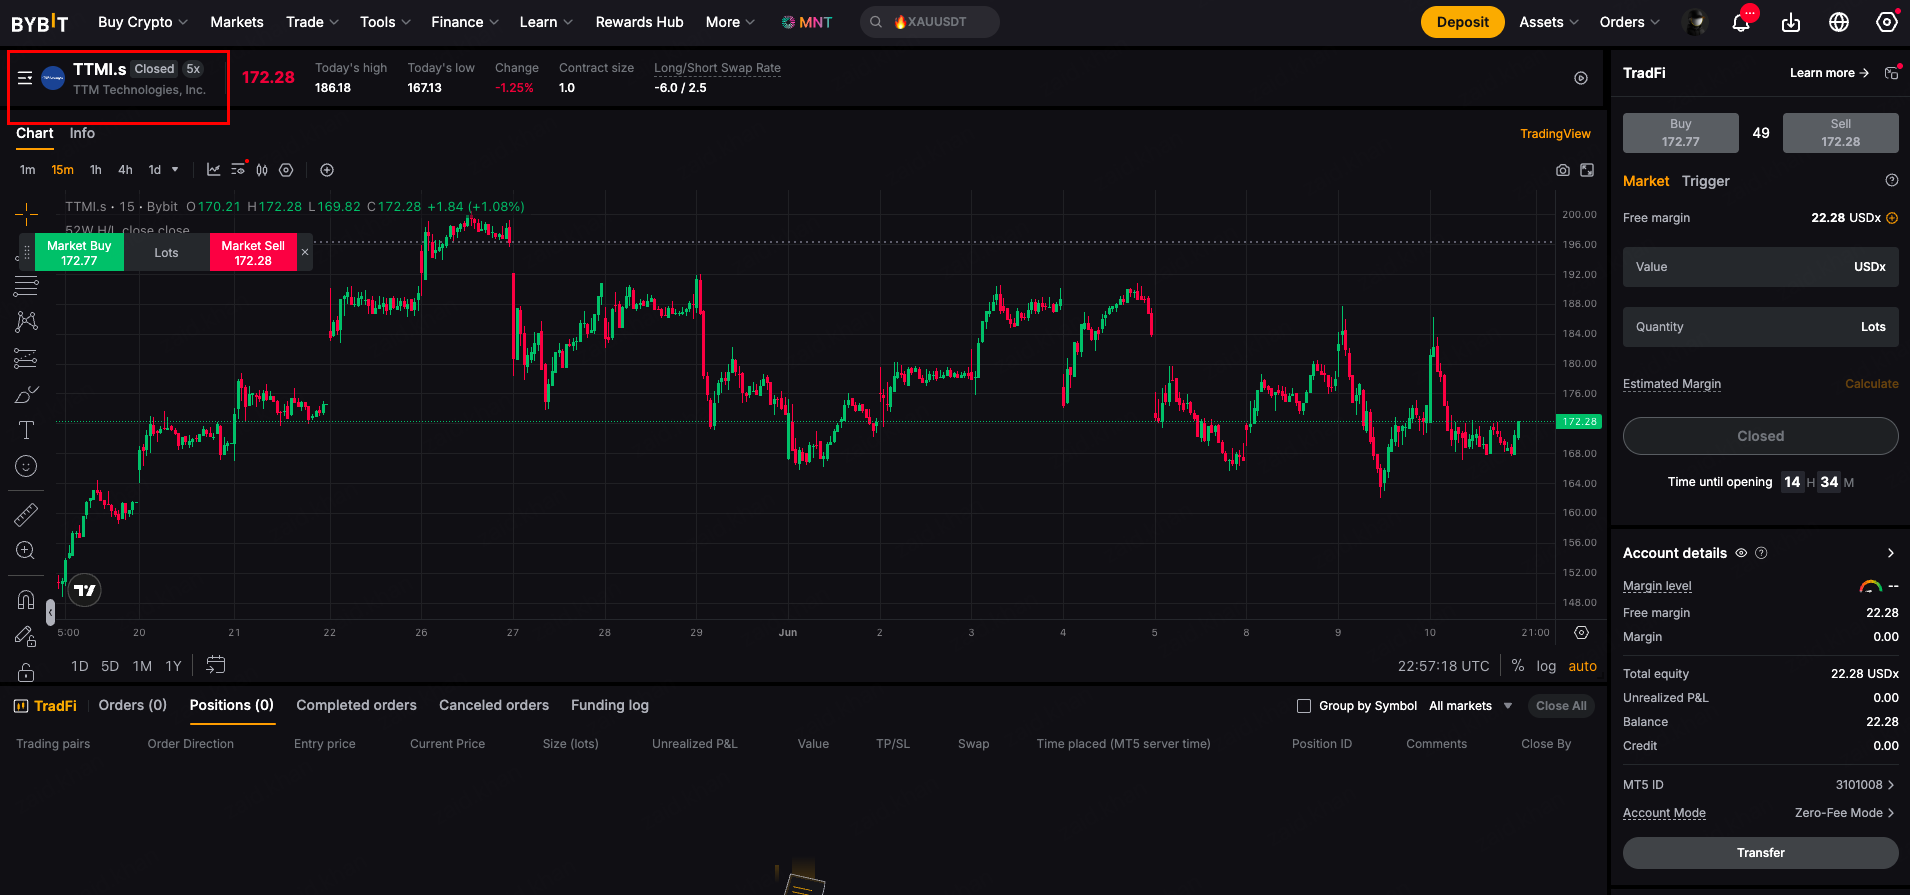Open the Assets dropdown
This screenshot has height=895, width=1910.
coord(1549,22)
